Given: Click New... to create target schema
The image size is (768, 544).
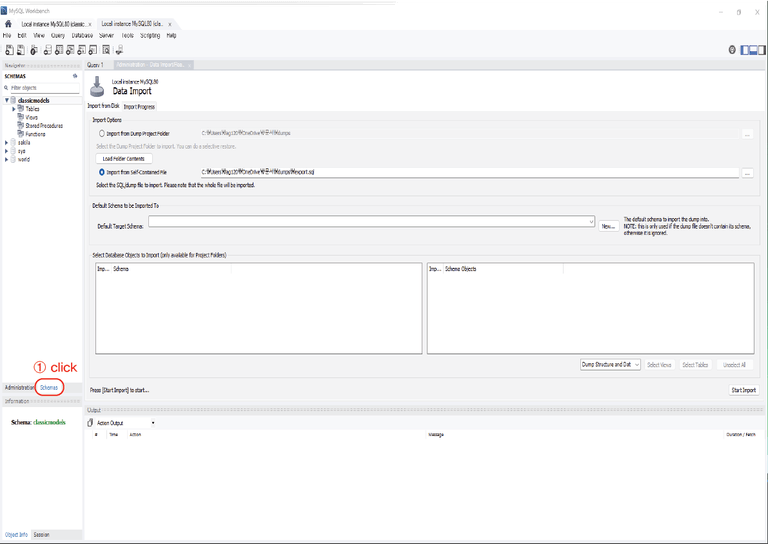Looking at the screenshot, I should [x=608, y=226].
